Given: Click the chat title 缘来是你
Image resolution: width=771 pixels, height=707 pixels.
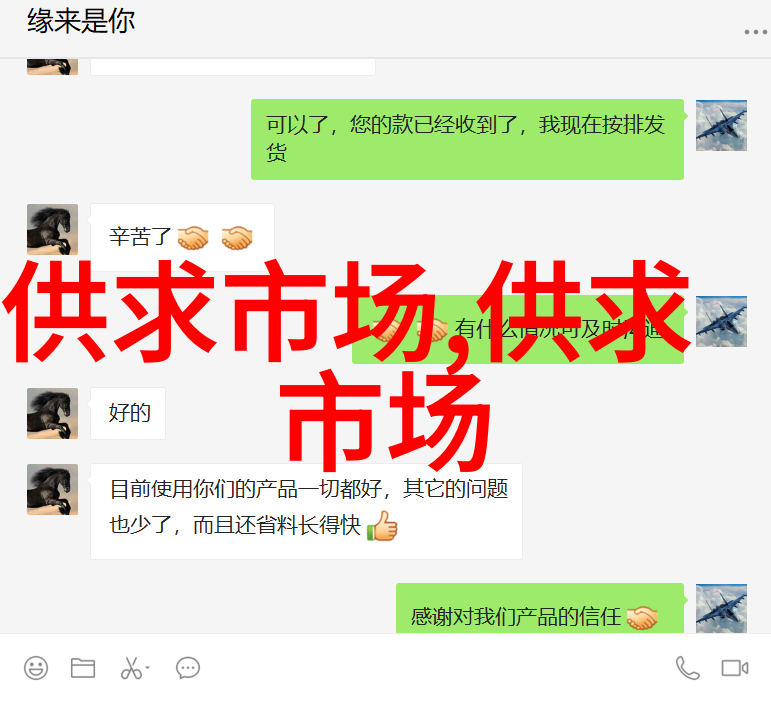Looking at the screenshot, I should click(x=81, y=21).
